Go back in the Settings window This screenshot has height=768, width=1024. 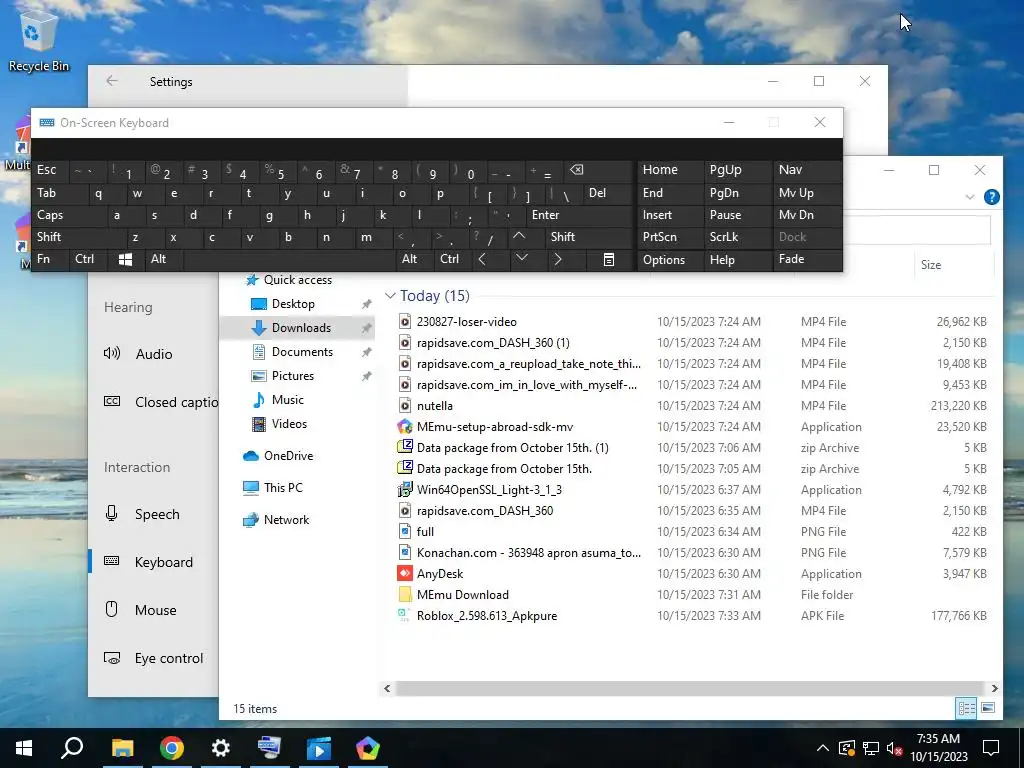coord(112,81)
